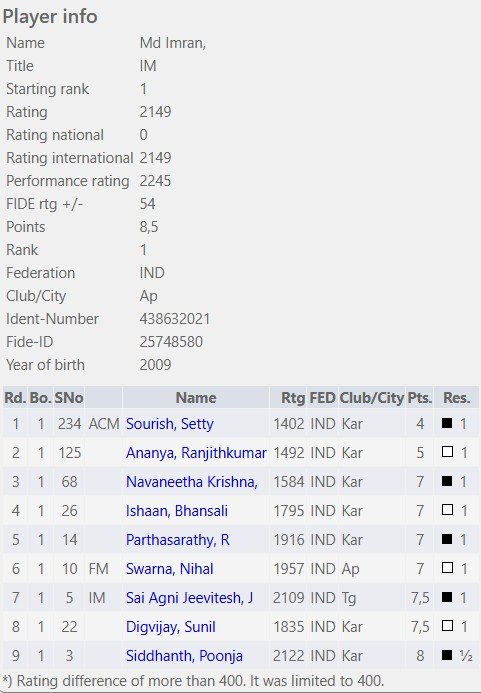Click Navaneetha Krishna player name

[x=191, y=482]
